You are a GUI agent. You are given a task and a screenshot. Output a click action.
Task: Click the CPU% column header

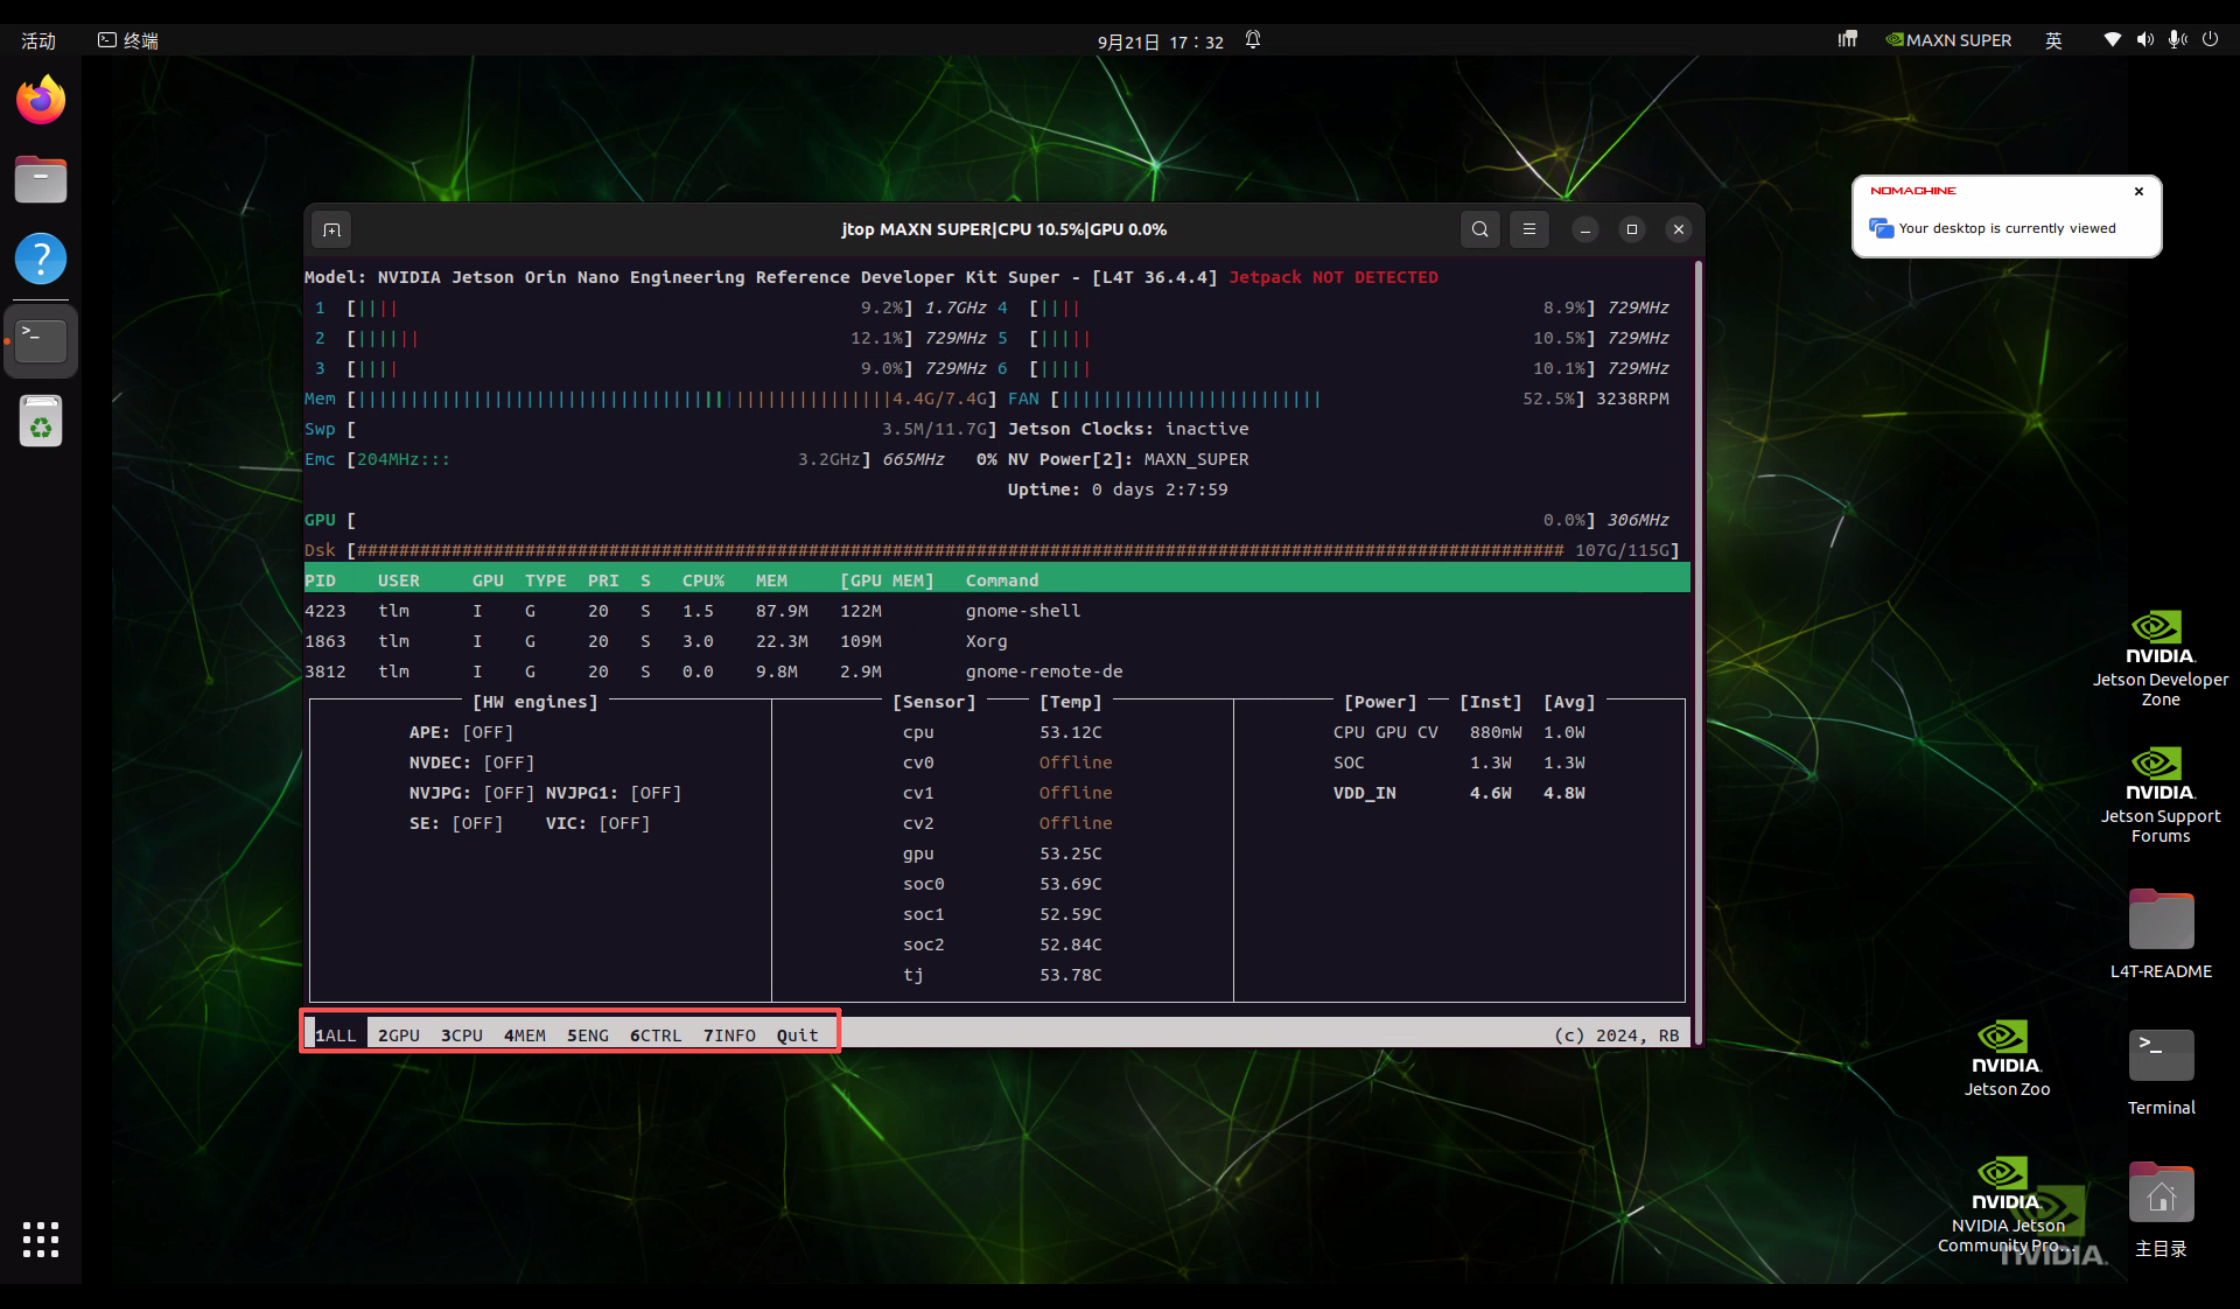click(703, 580)
